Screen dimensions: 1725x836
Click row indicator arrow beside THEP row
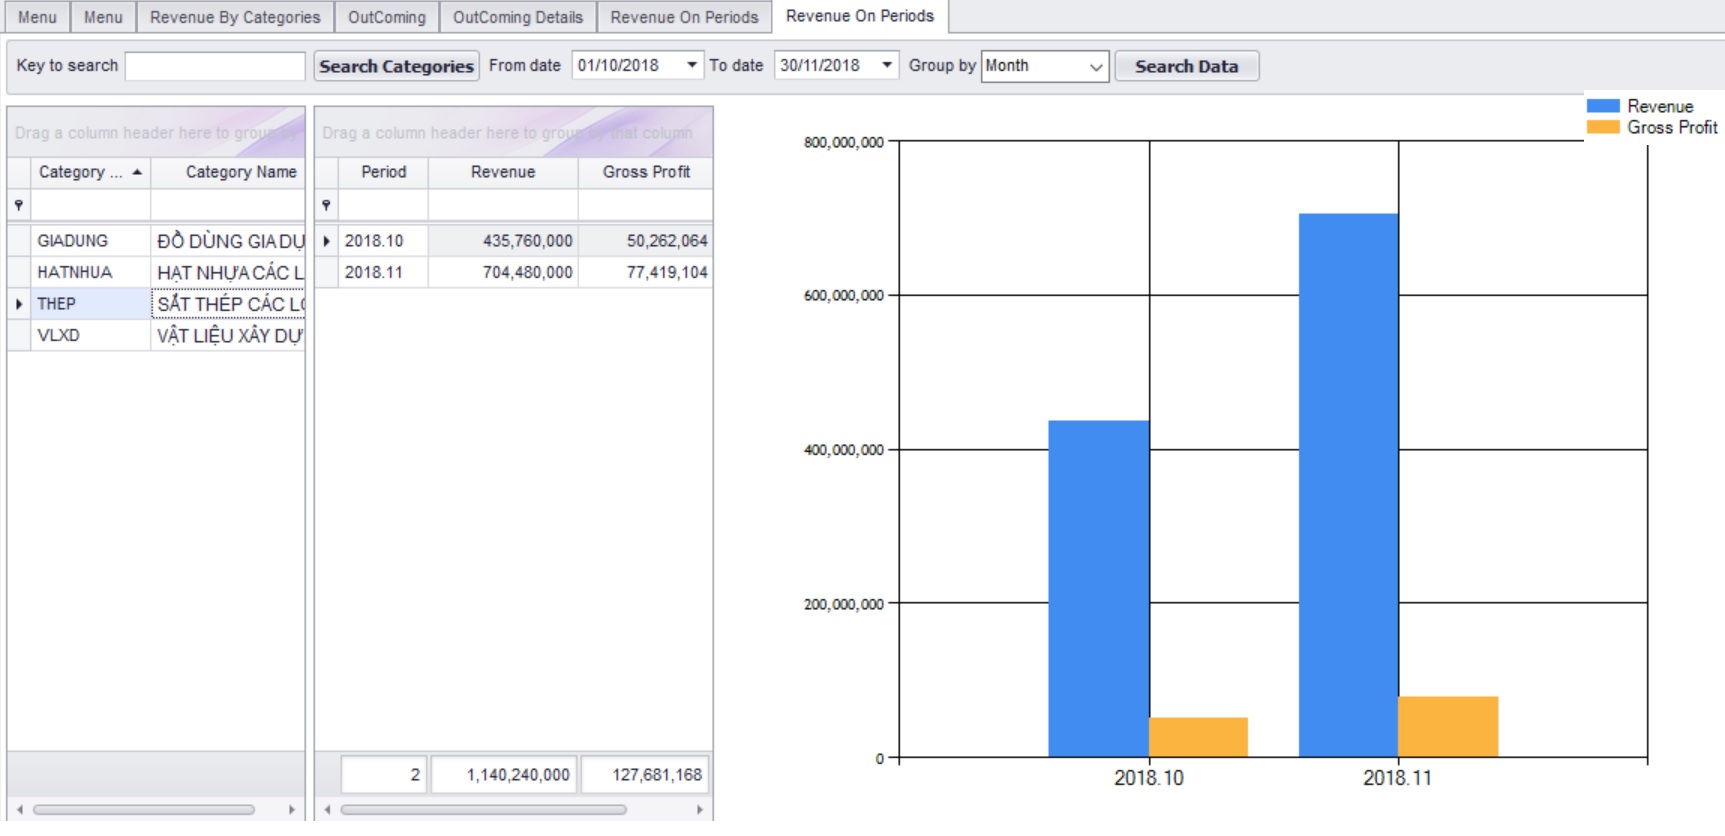(19, 304)
